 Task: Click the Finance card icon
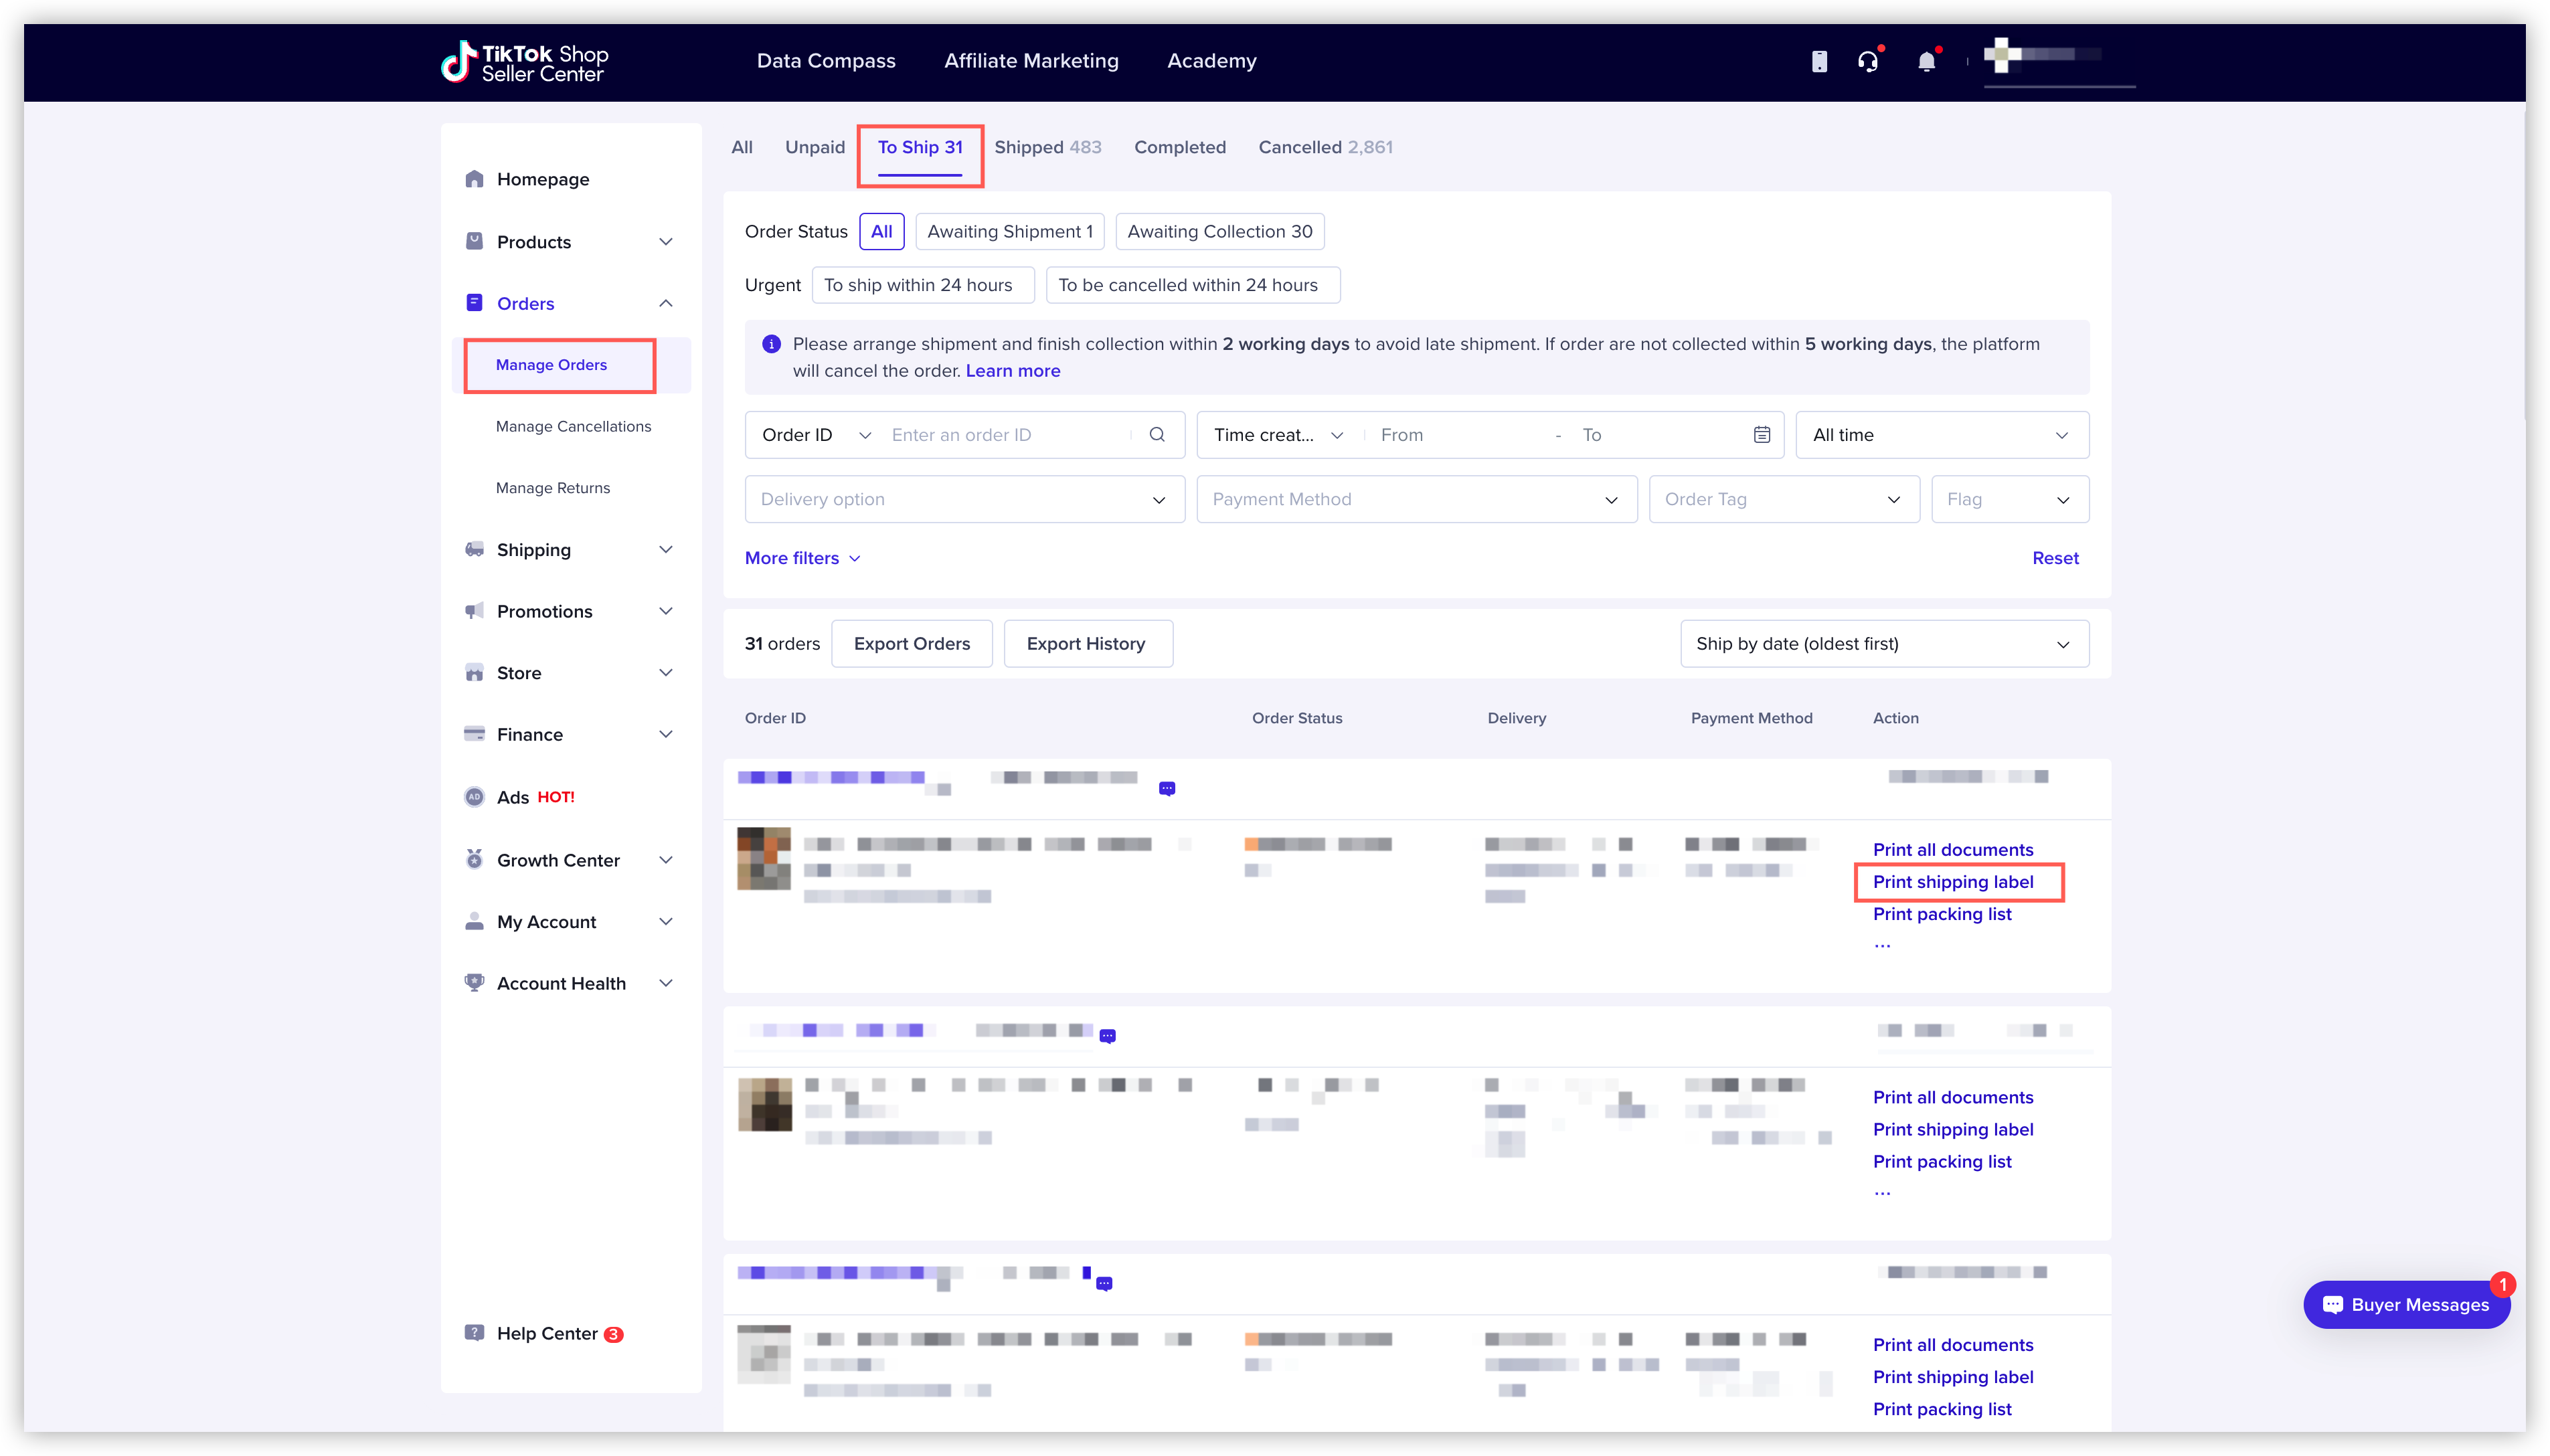[474, 734]
